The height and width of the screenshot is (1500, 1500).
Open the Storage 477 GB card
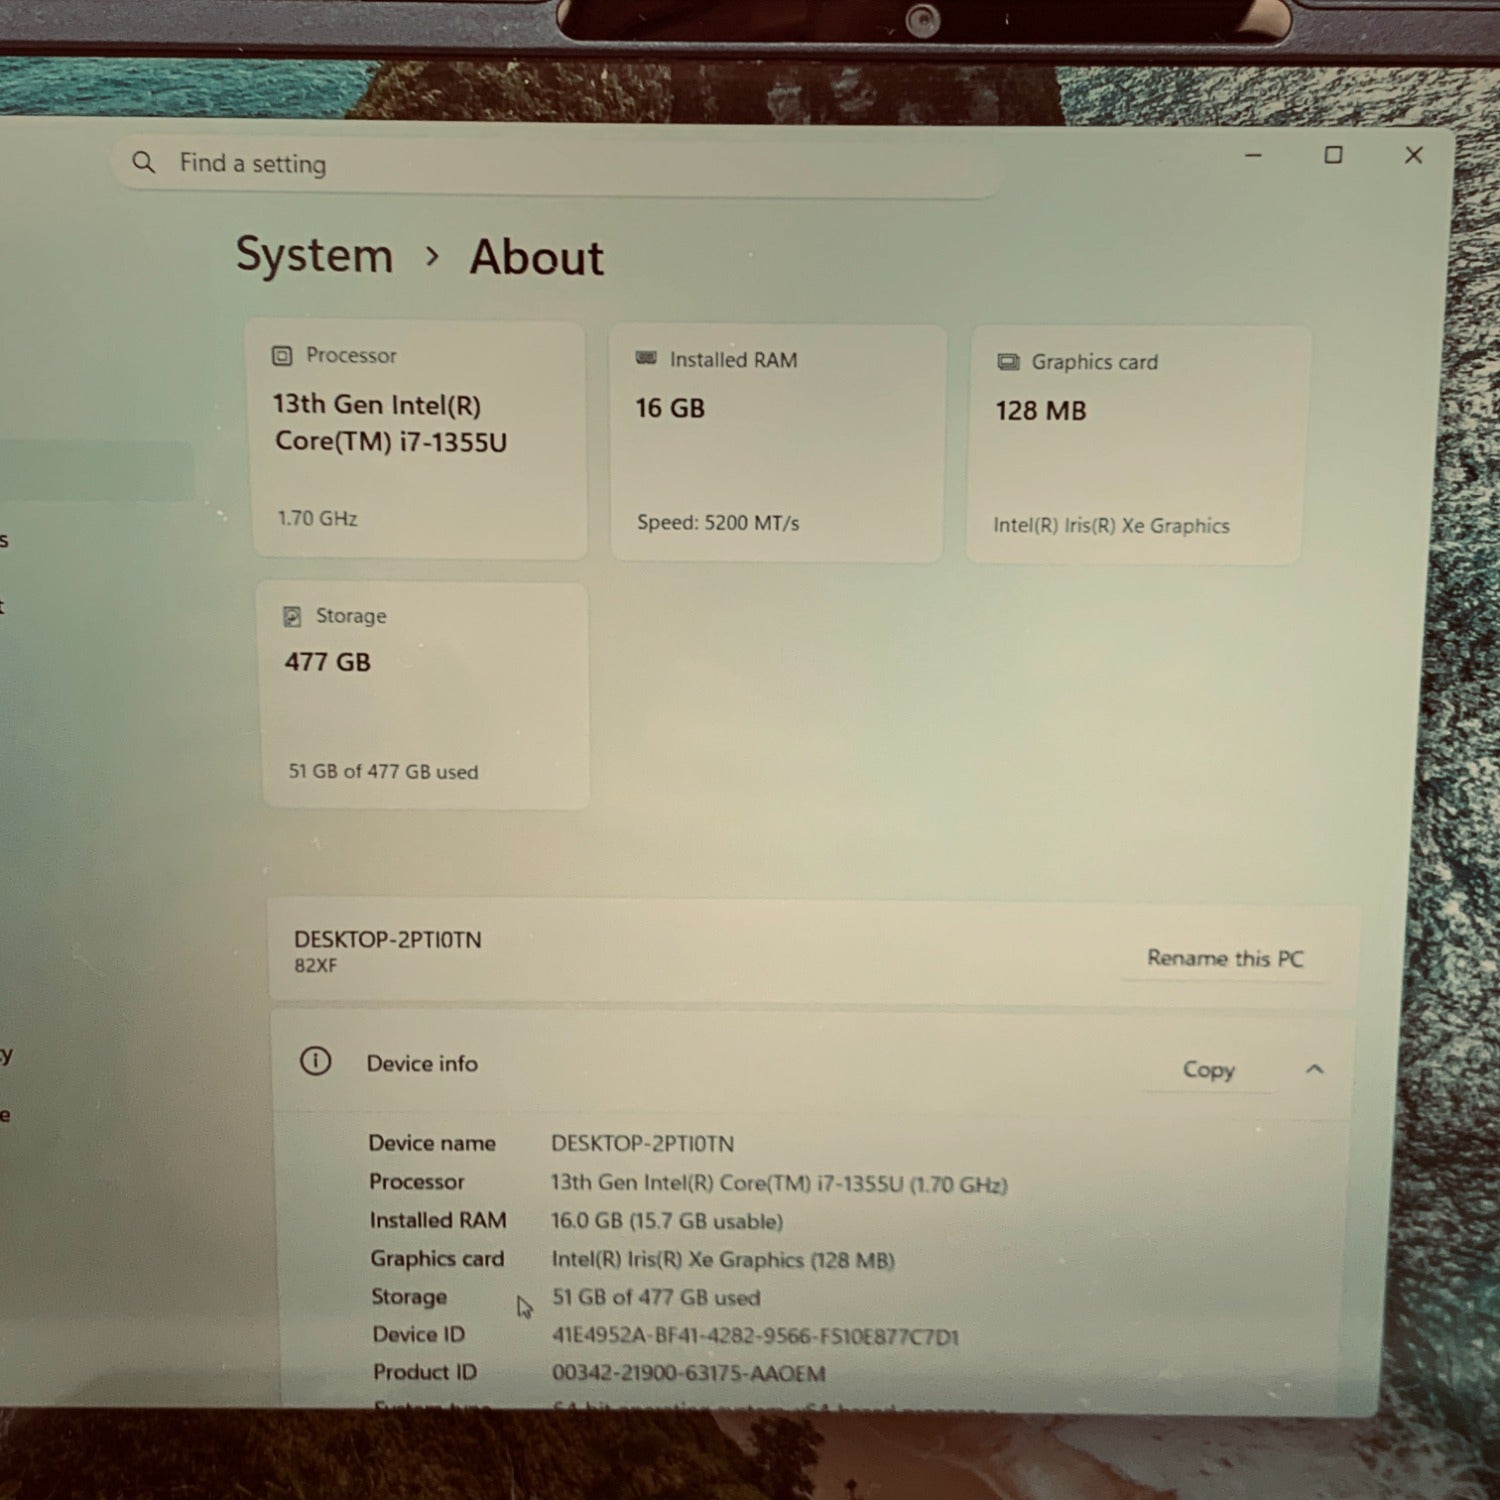click(x=425, y=696)
